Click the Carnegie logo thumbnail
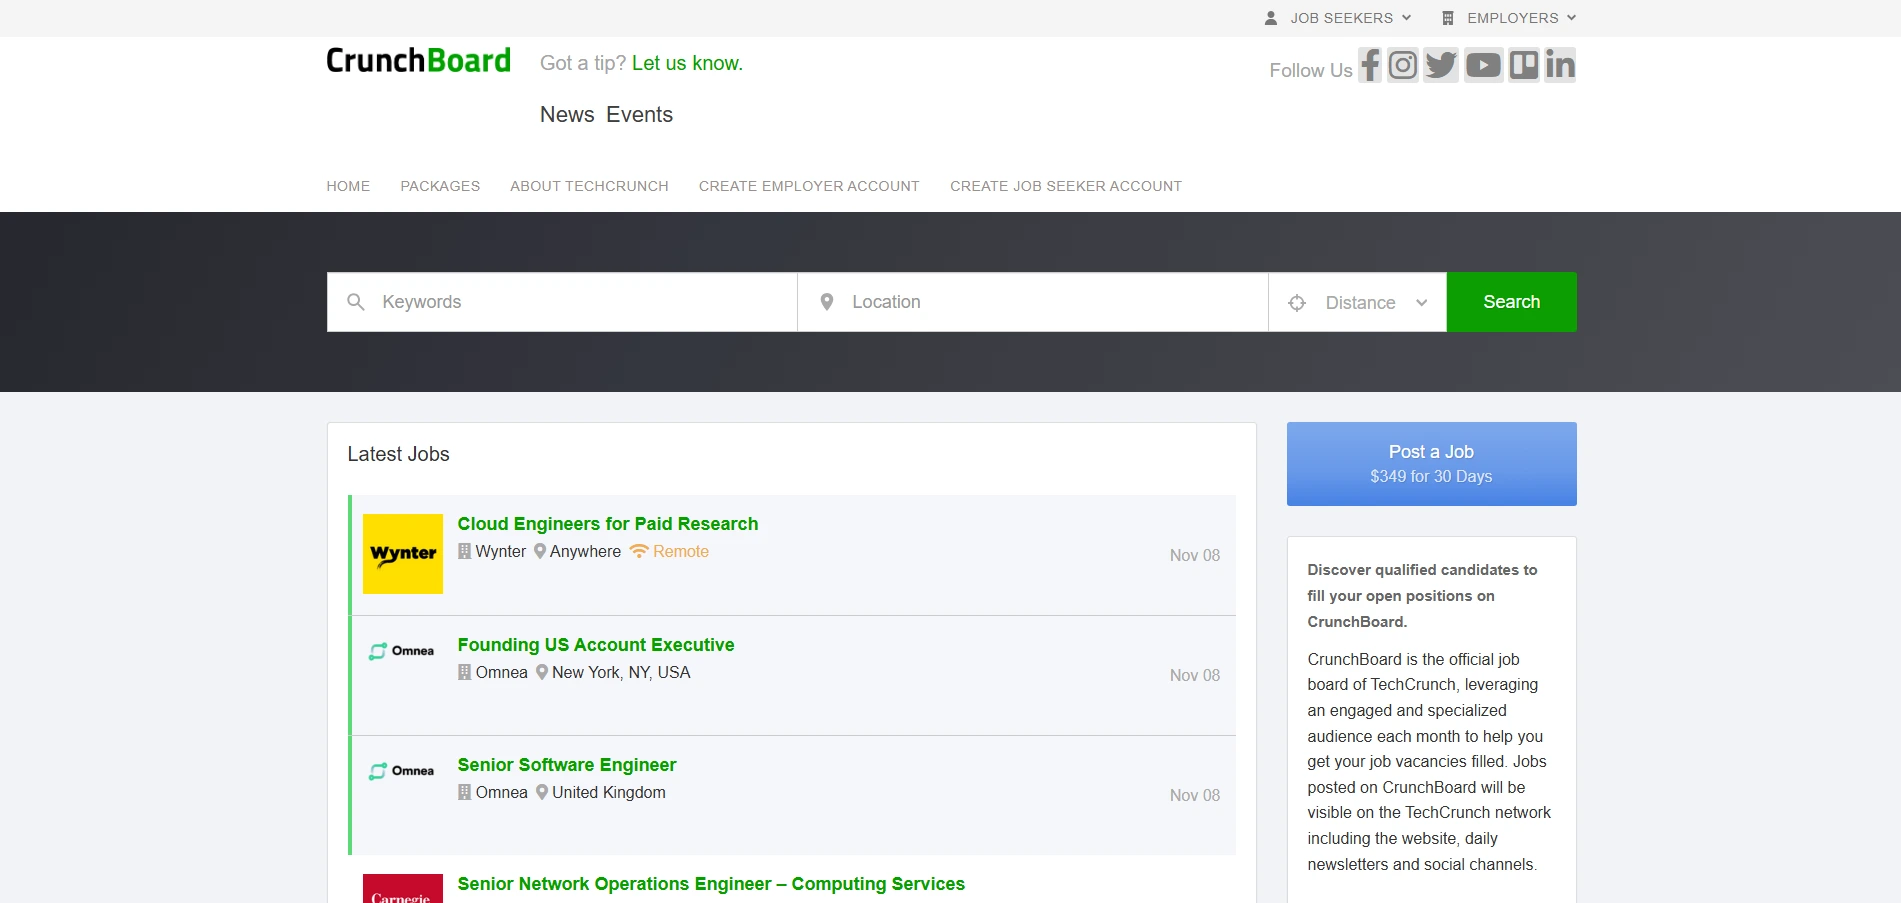1901x903 pixels. point(403,889)
